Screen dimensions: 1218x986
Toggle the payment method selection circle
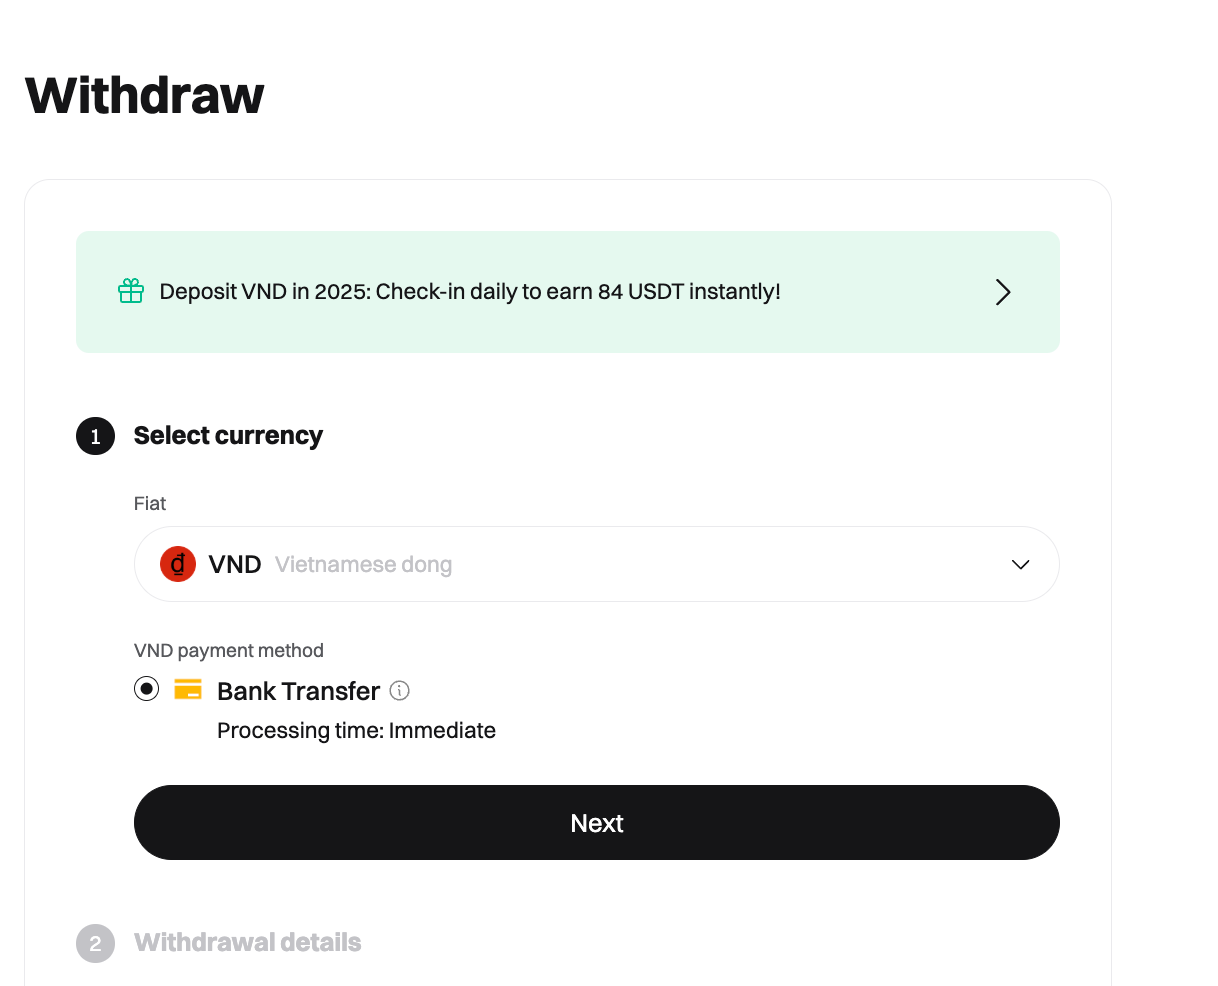point(146,688)
